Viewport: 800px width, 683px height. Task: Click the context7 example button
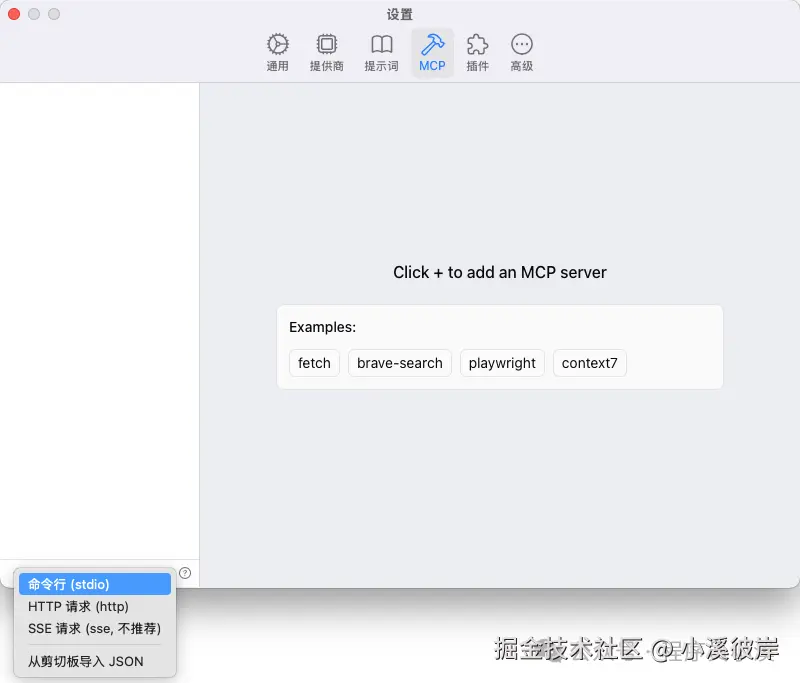[x=589, y=363]
